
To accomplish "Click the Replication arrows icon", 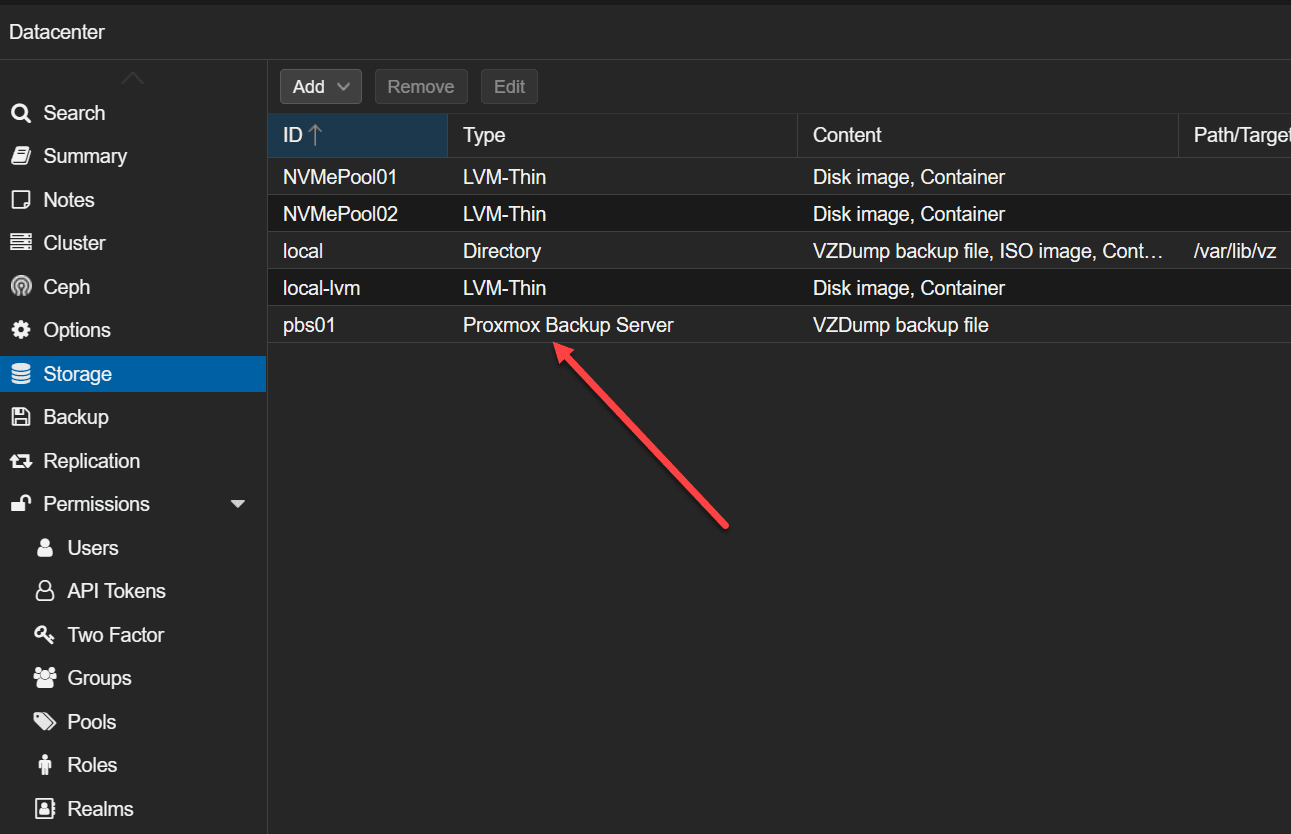I will pos(20,461).
